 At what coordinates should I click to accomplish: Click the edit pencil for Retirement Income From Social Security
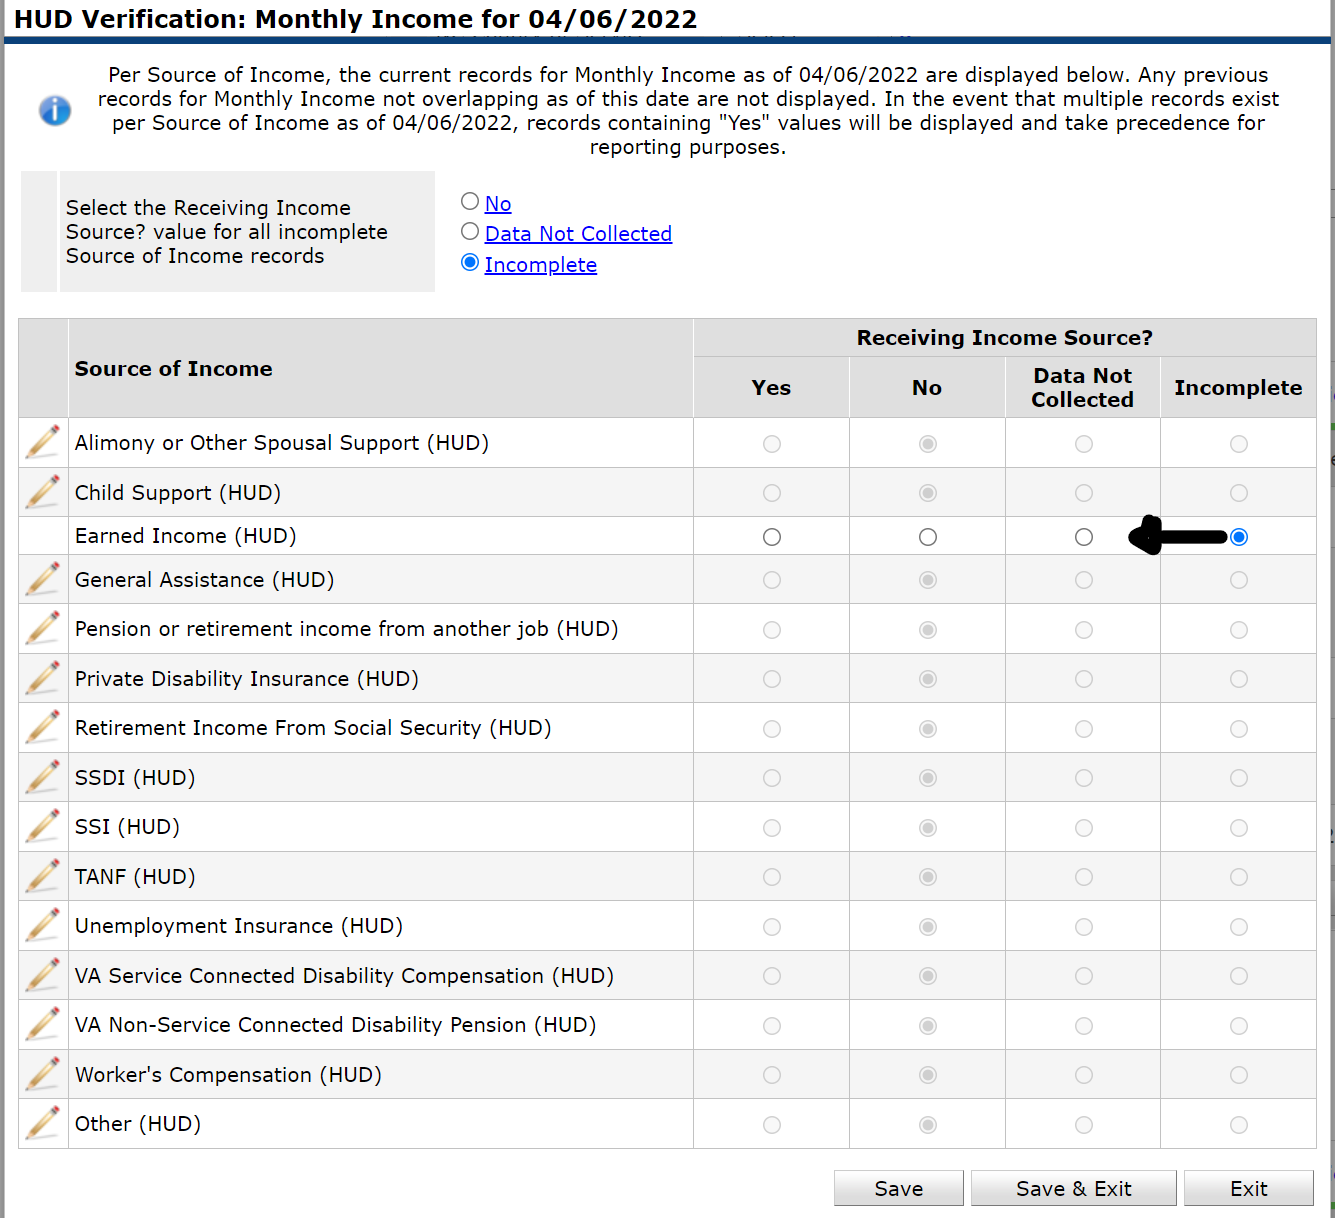(x=42, y=727)
